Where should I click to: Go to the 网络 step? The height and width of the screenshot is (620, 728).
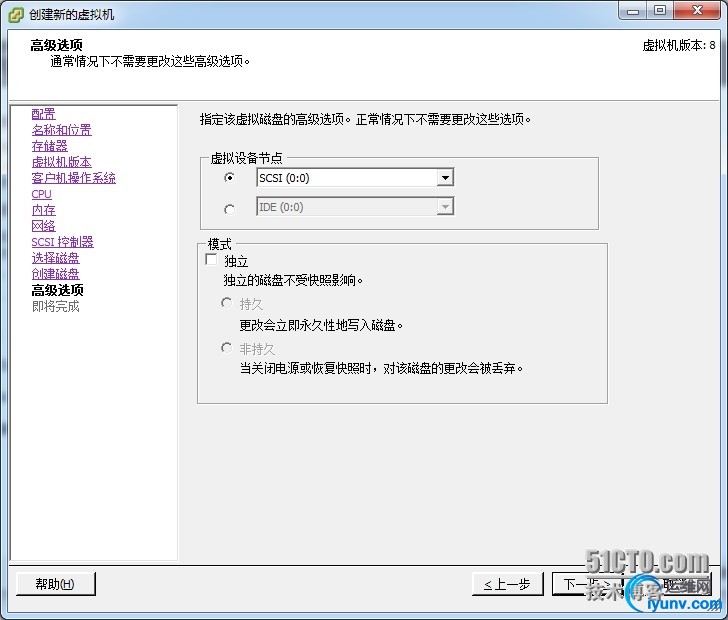point(43,226)
